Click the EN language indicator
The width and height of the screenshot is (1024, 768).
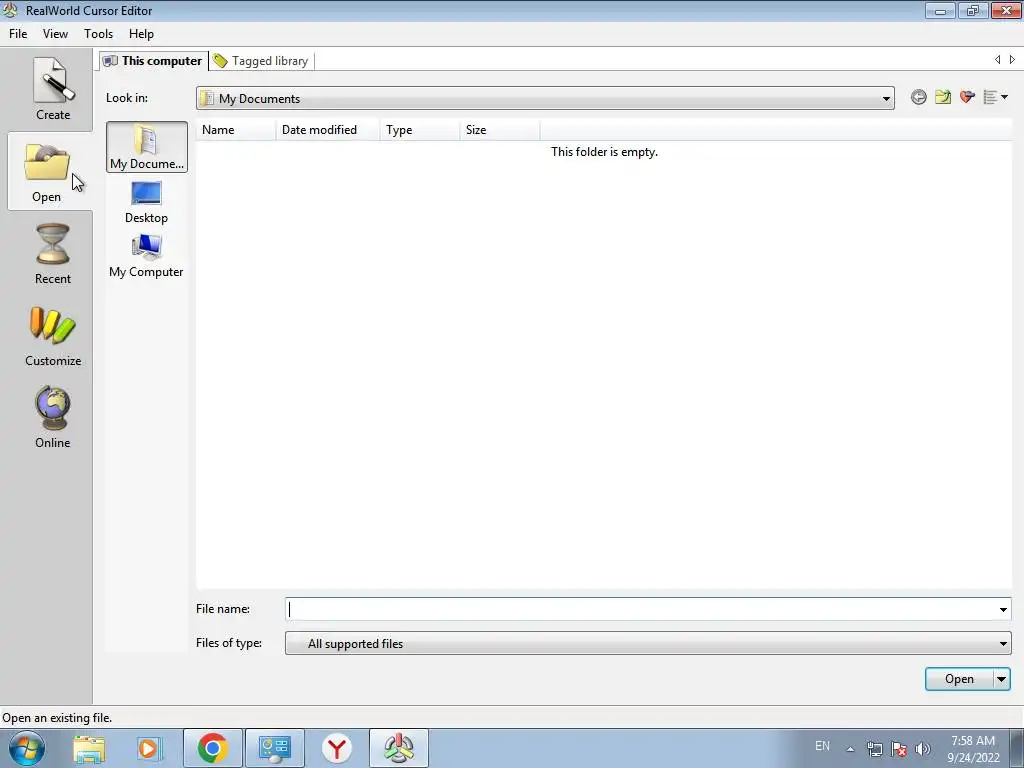(x=822, y=746)
